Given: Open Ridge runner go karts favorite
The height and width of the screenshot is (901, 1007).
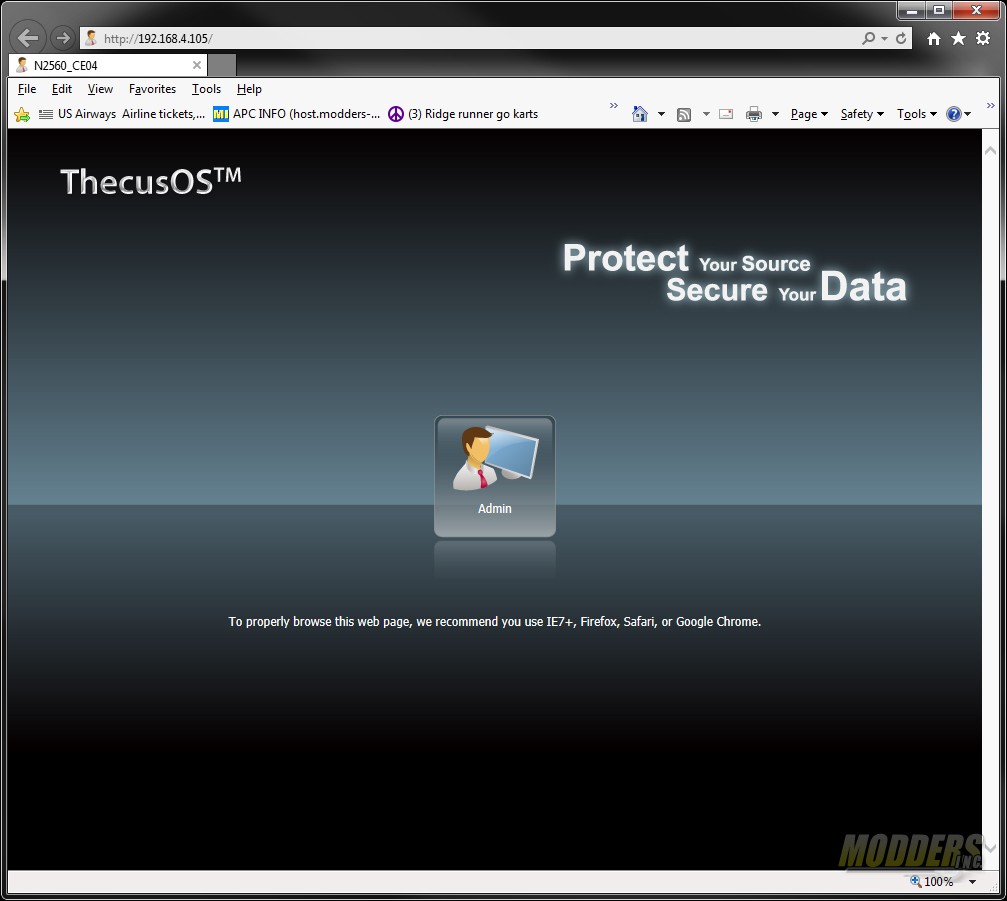Looking at the screenshot, I should 463,114.
